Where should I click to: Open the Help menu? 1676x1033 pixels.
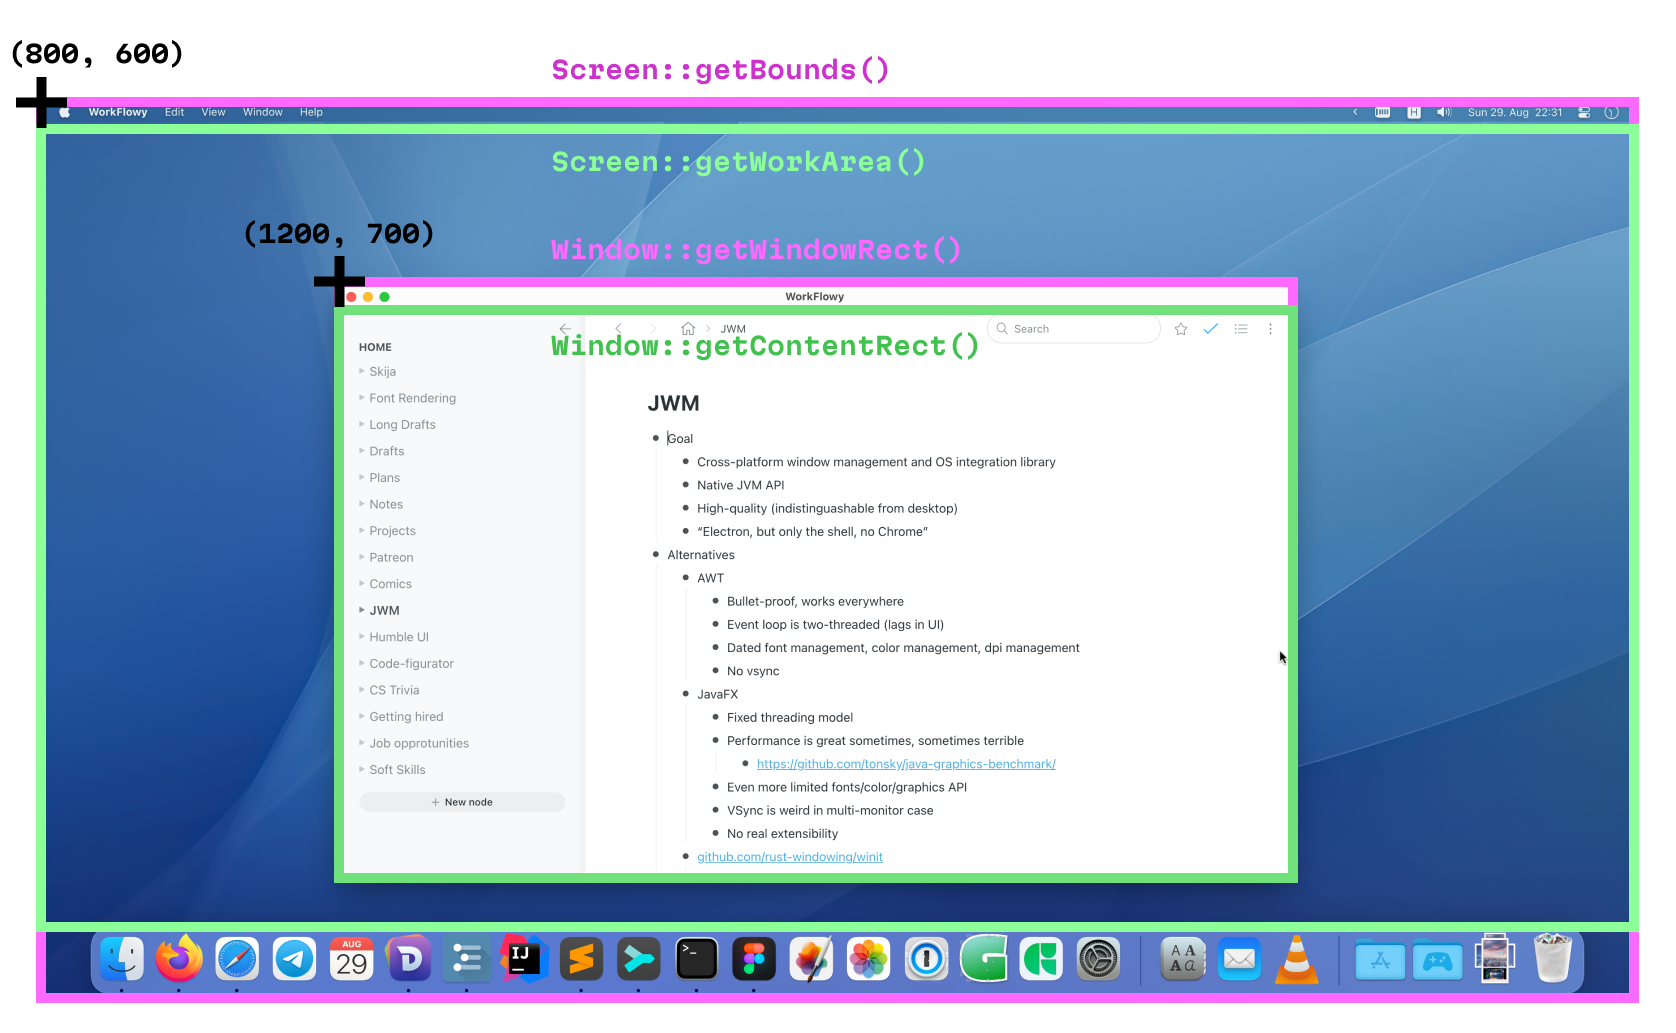tap(312, 112)
